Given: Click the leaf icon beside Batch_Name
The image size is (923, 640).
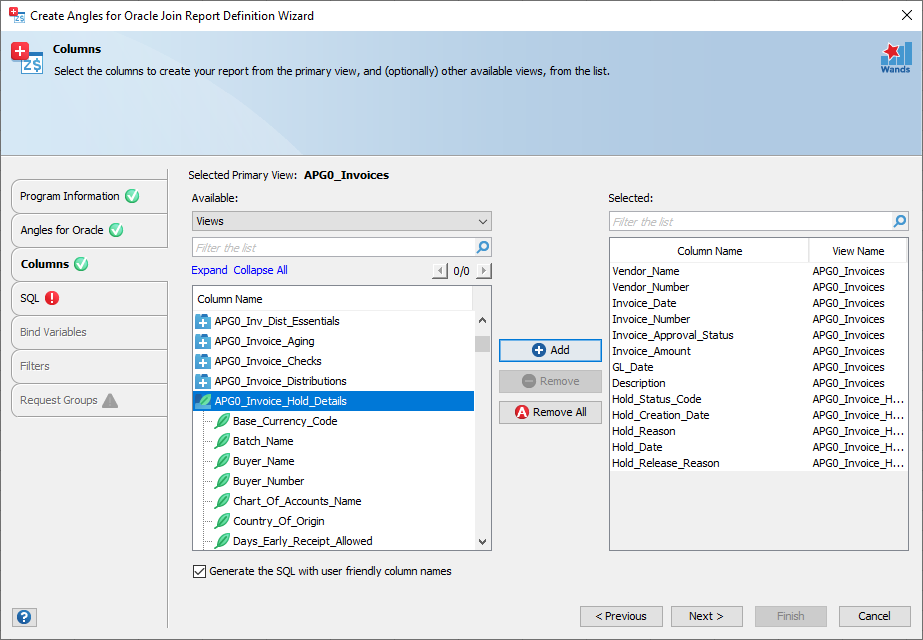Looking at the screenshot, I should click(222, 441).
